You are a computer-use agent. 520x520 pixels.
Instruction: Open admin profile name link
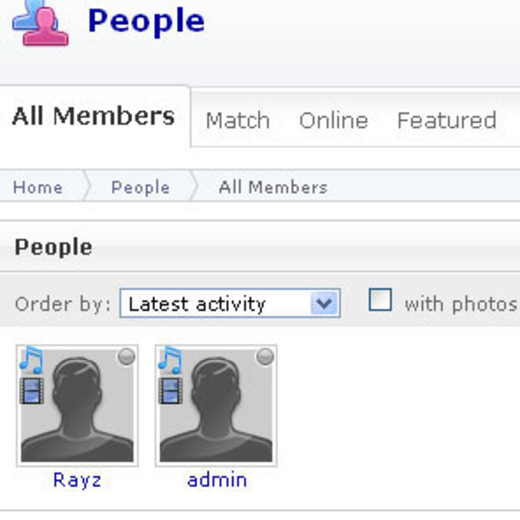(x=217, y=480)
